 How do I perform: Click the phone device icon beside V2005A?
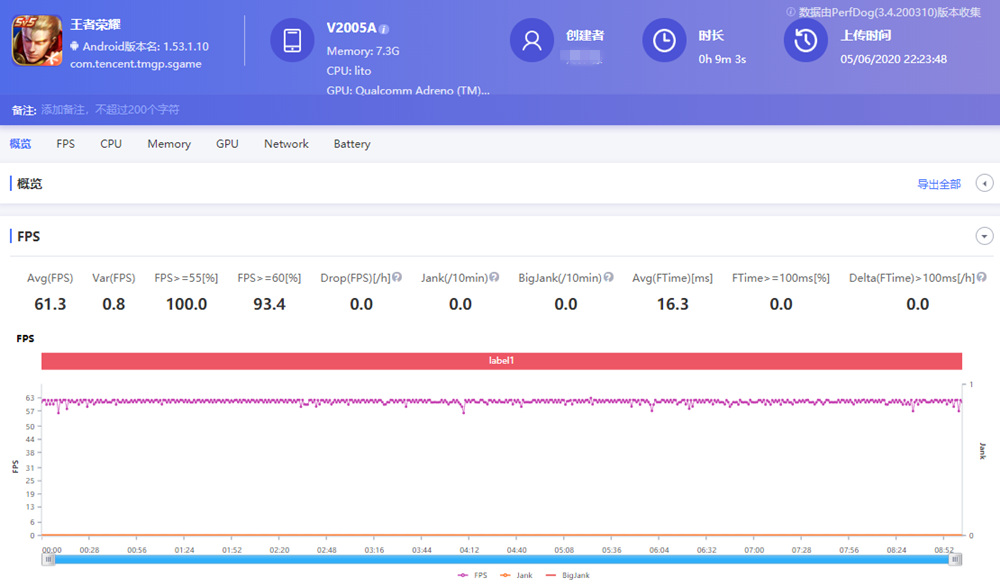(290, 41)
